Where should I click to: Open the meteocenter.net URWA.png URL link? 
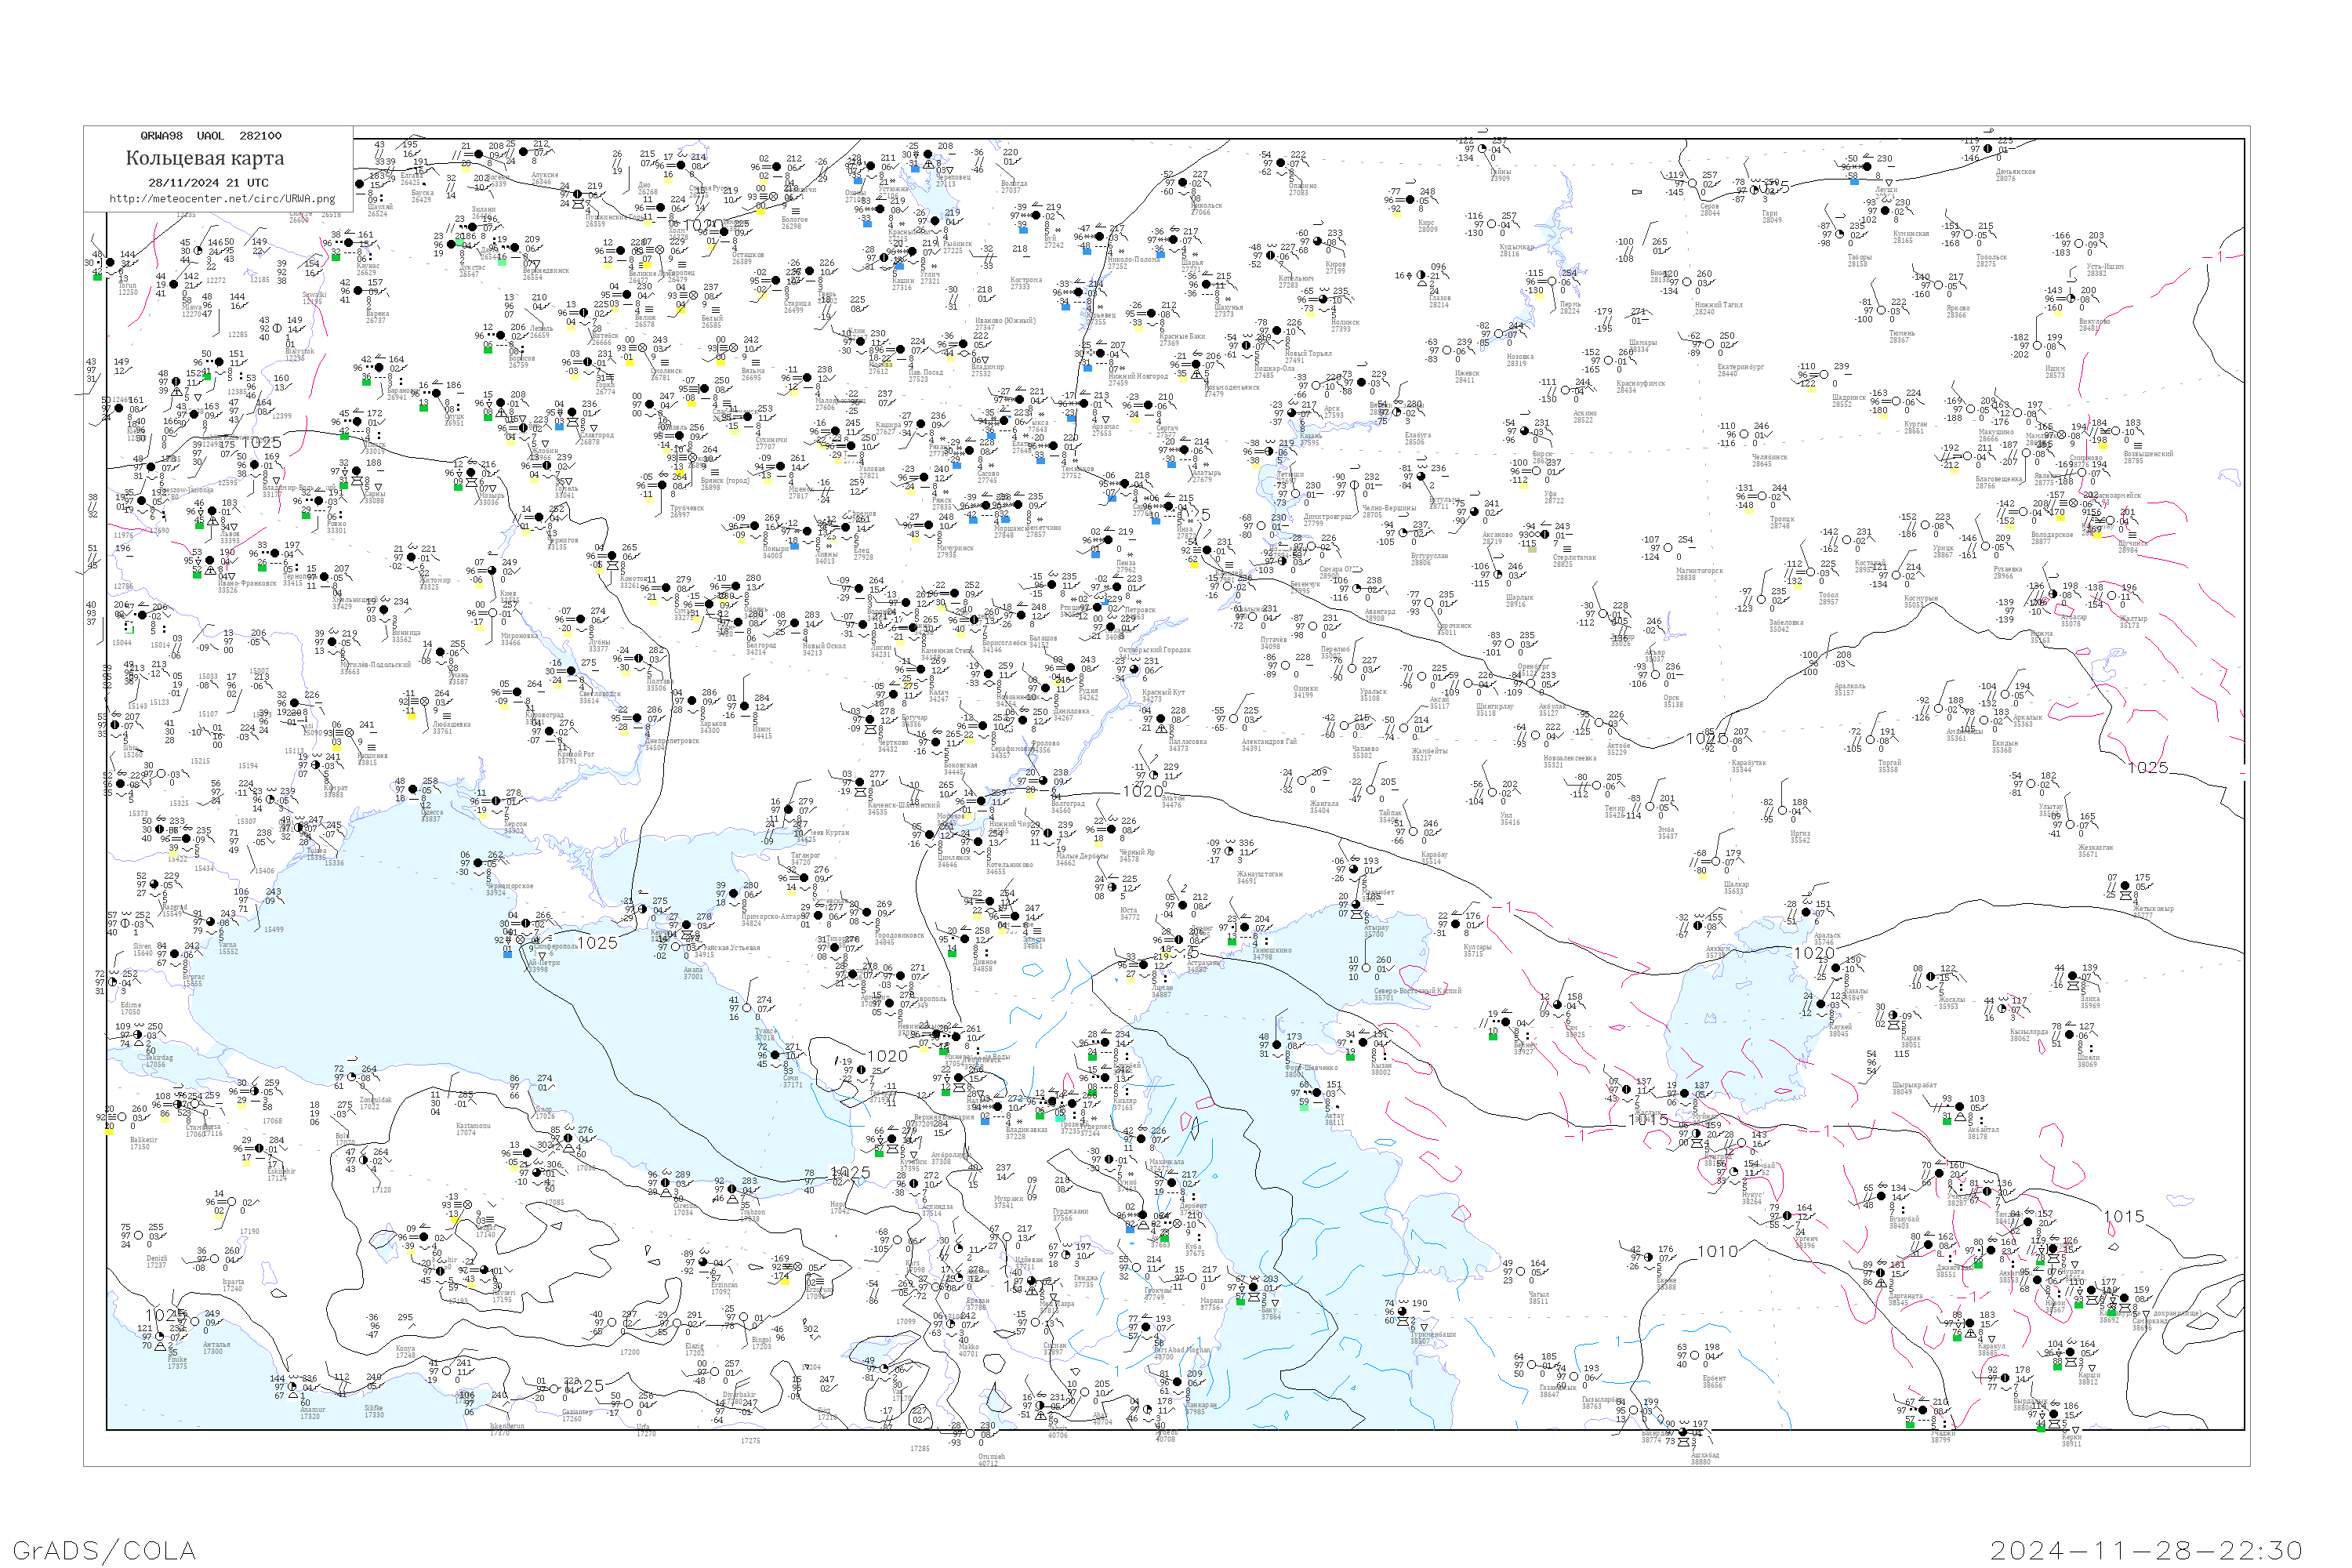click(222, 199)
